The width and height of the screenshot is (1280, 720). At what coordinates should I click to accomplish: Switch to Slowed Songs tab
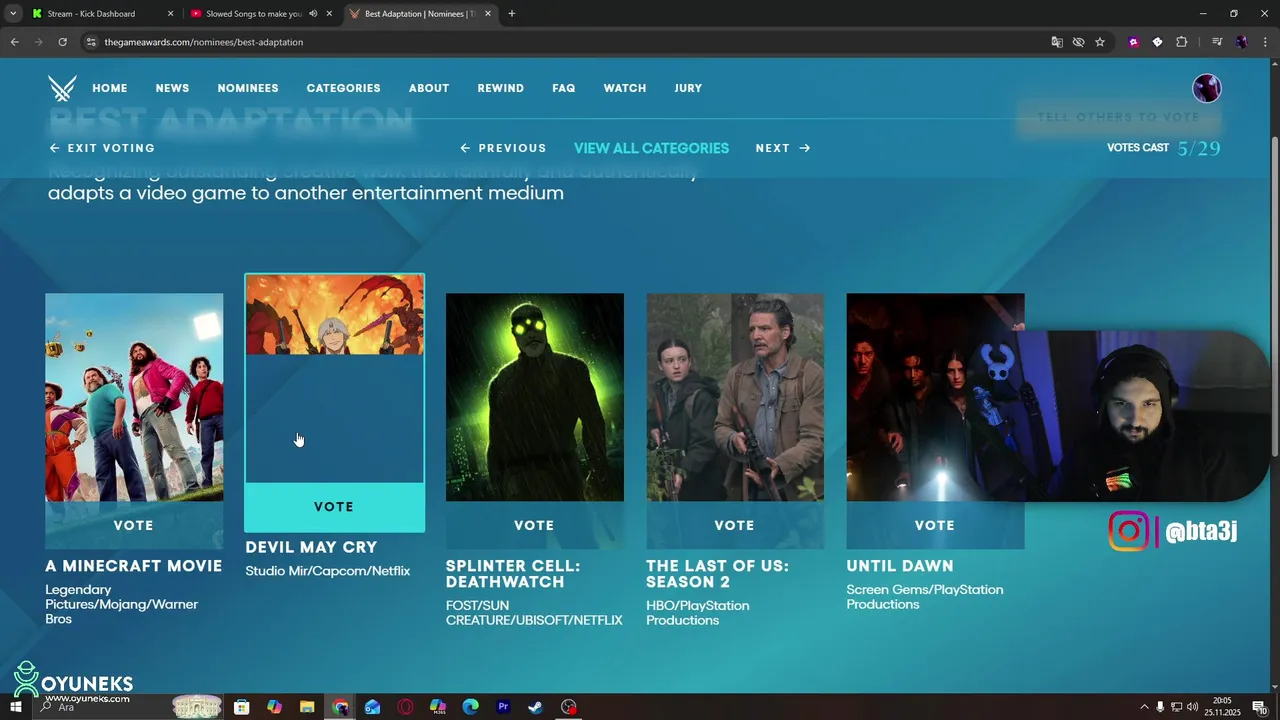262,14
